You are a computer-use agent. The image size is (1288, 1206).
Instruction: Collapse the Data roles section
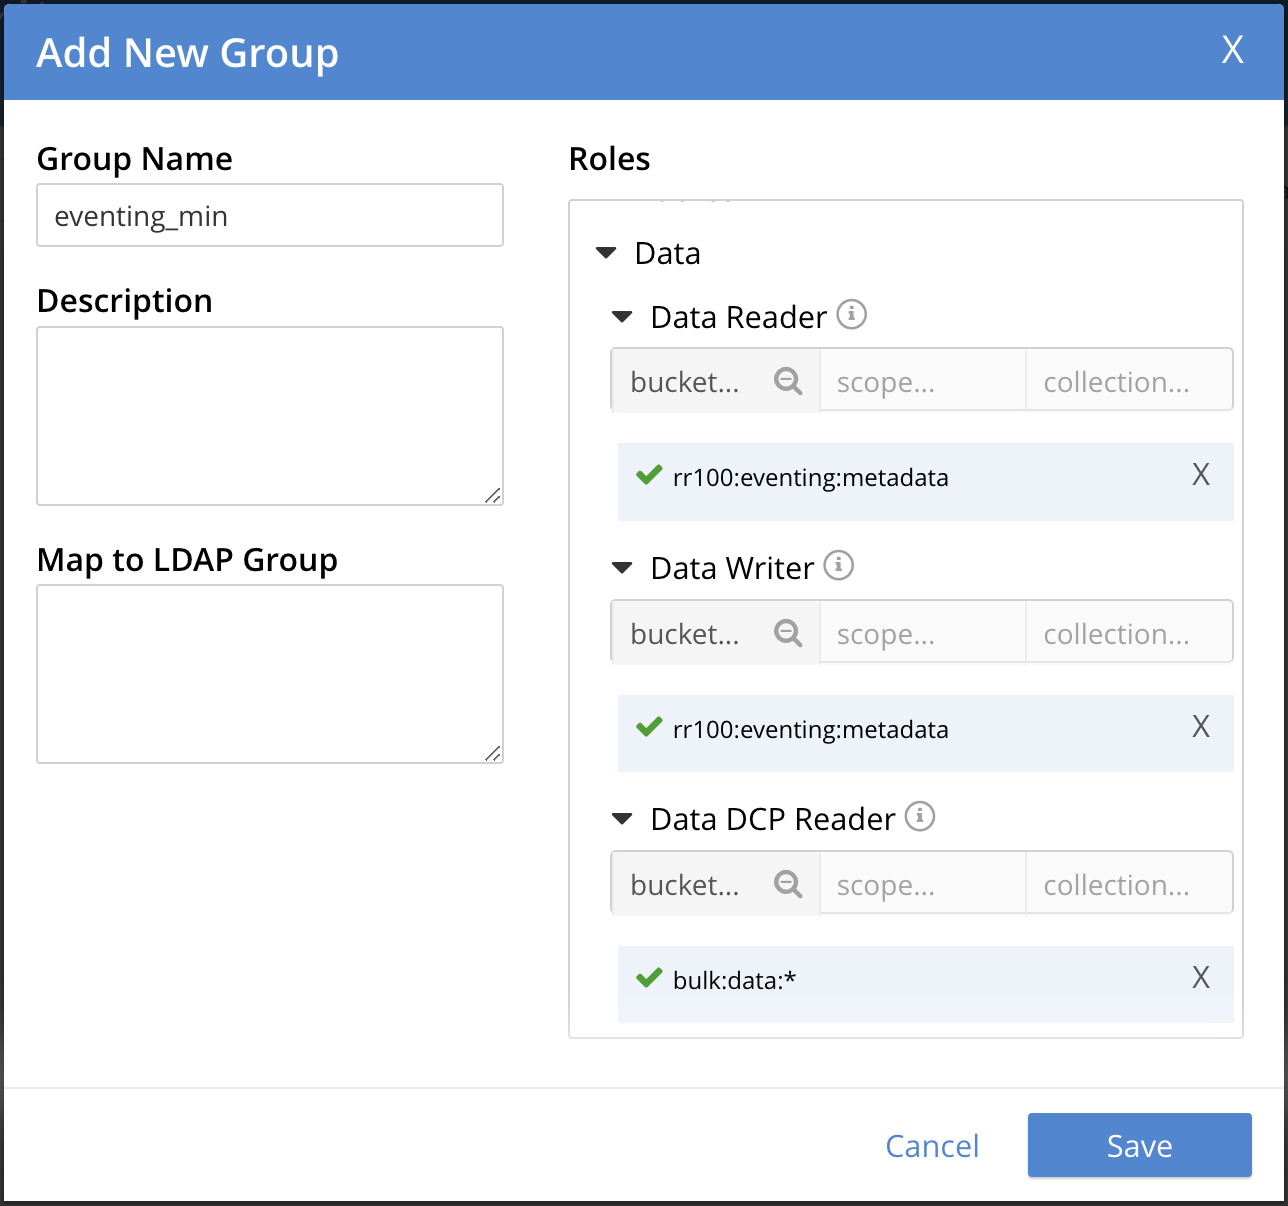click(606, 253)
